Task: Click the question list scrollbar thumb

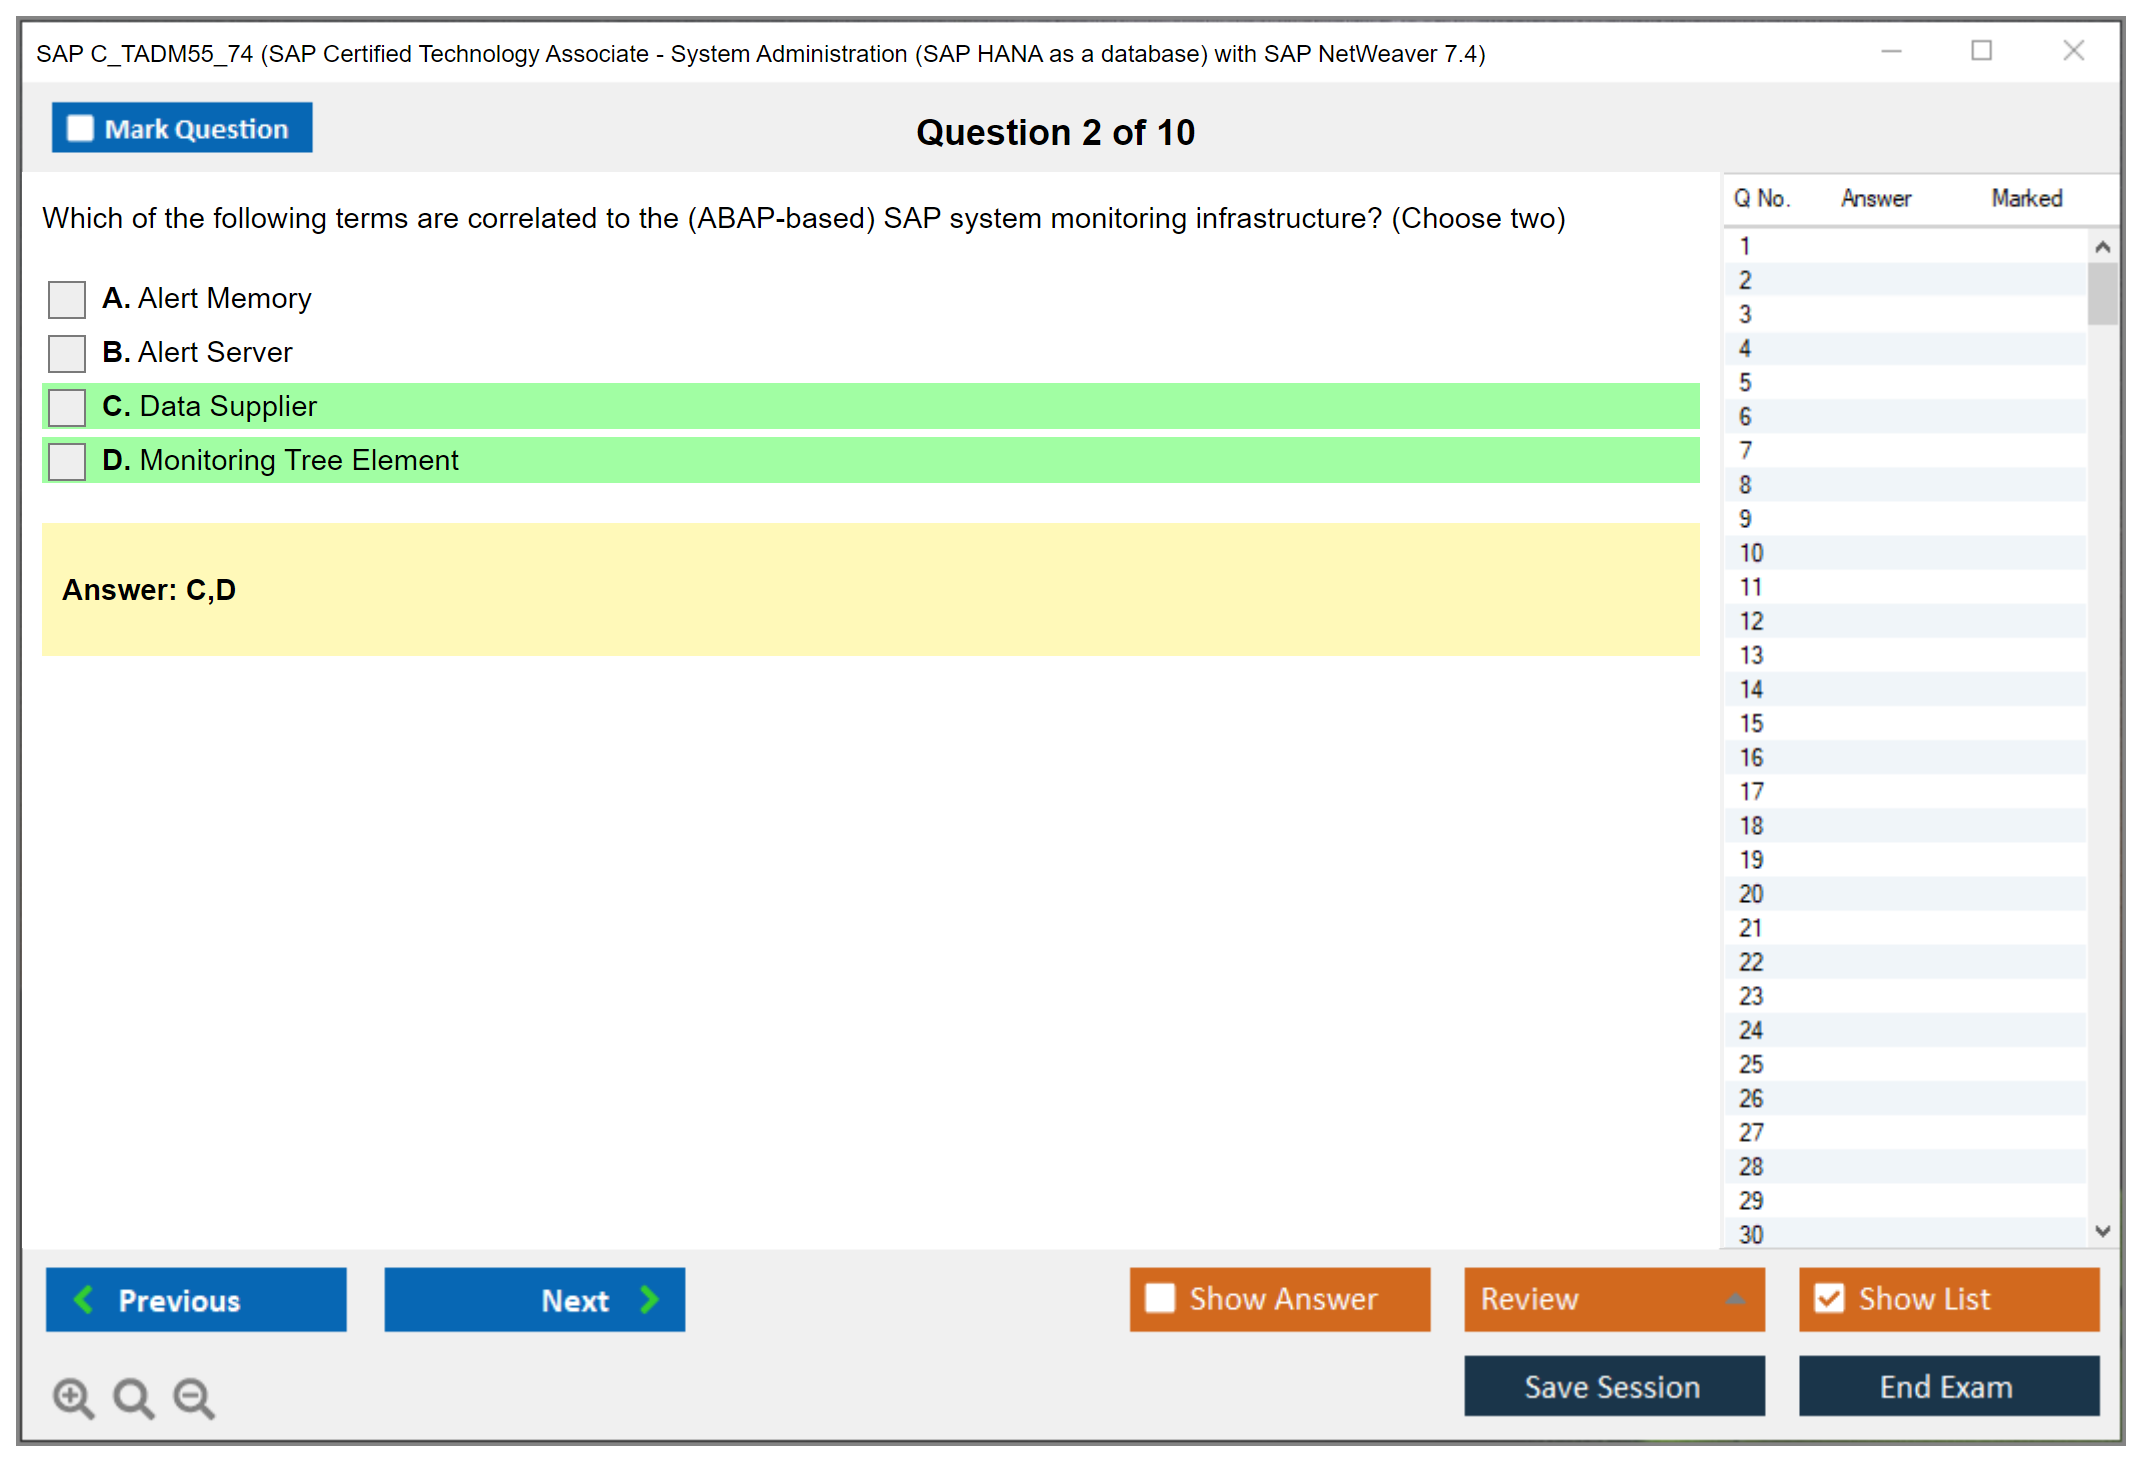Action: (x=2102, y=293)
